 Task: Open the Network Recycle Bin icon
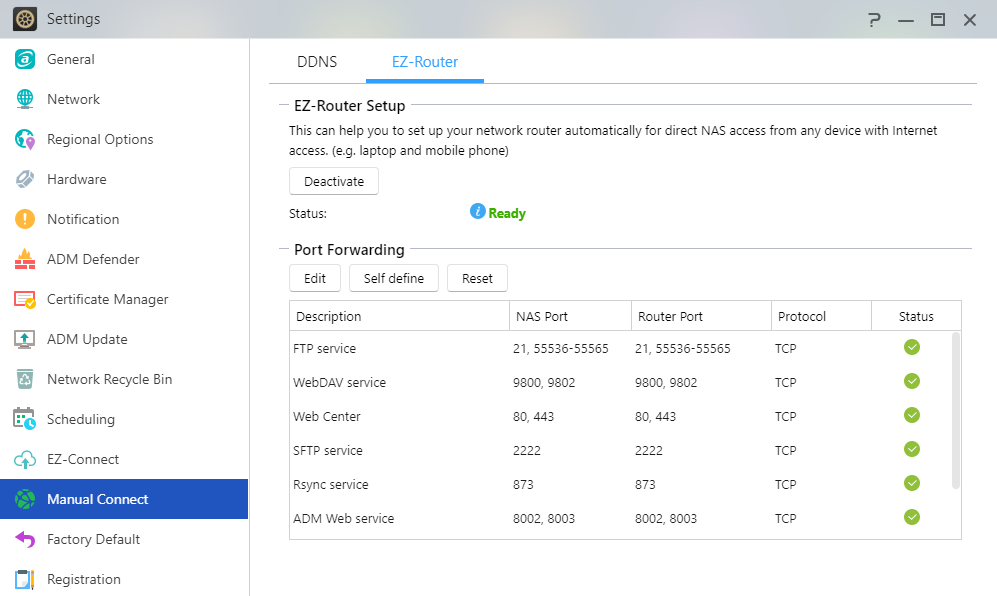tap(25, 379)
